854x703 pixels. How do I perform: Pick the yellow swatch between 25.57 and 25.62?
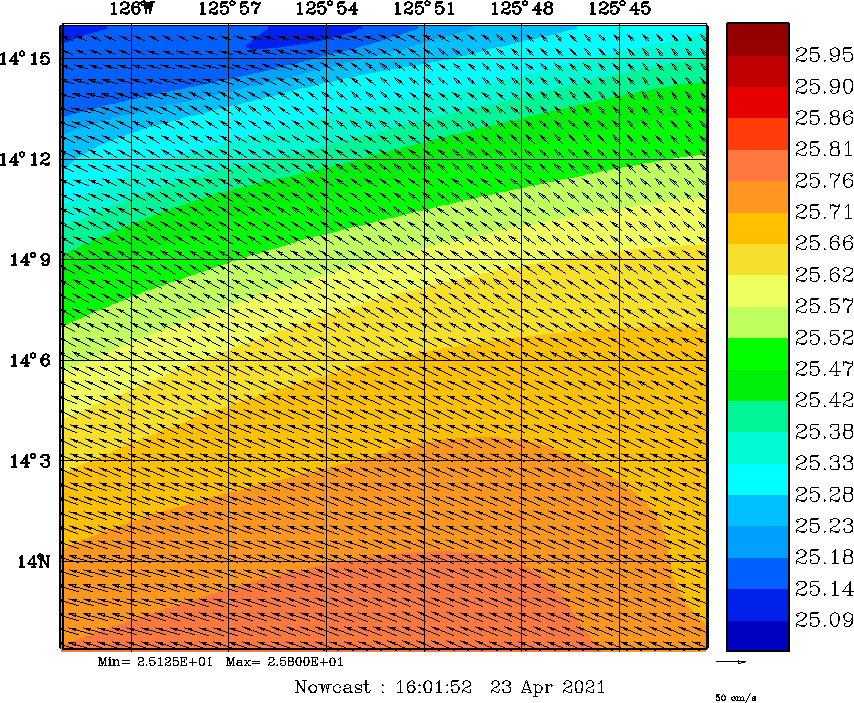click(758, 291)
